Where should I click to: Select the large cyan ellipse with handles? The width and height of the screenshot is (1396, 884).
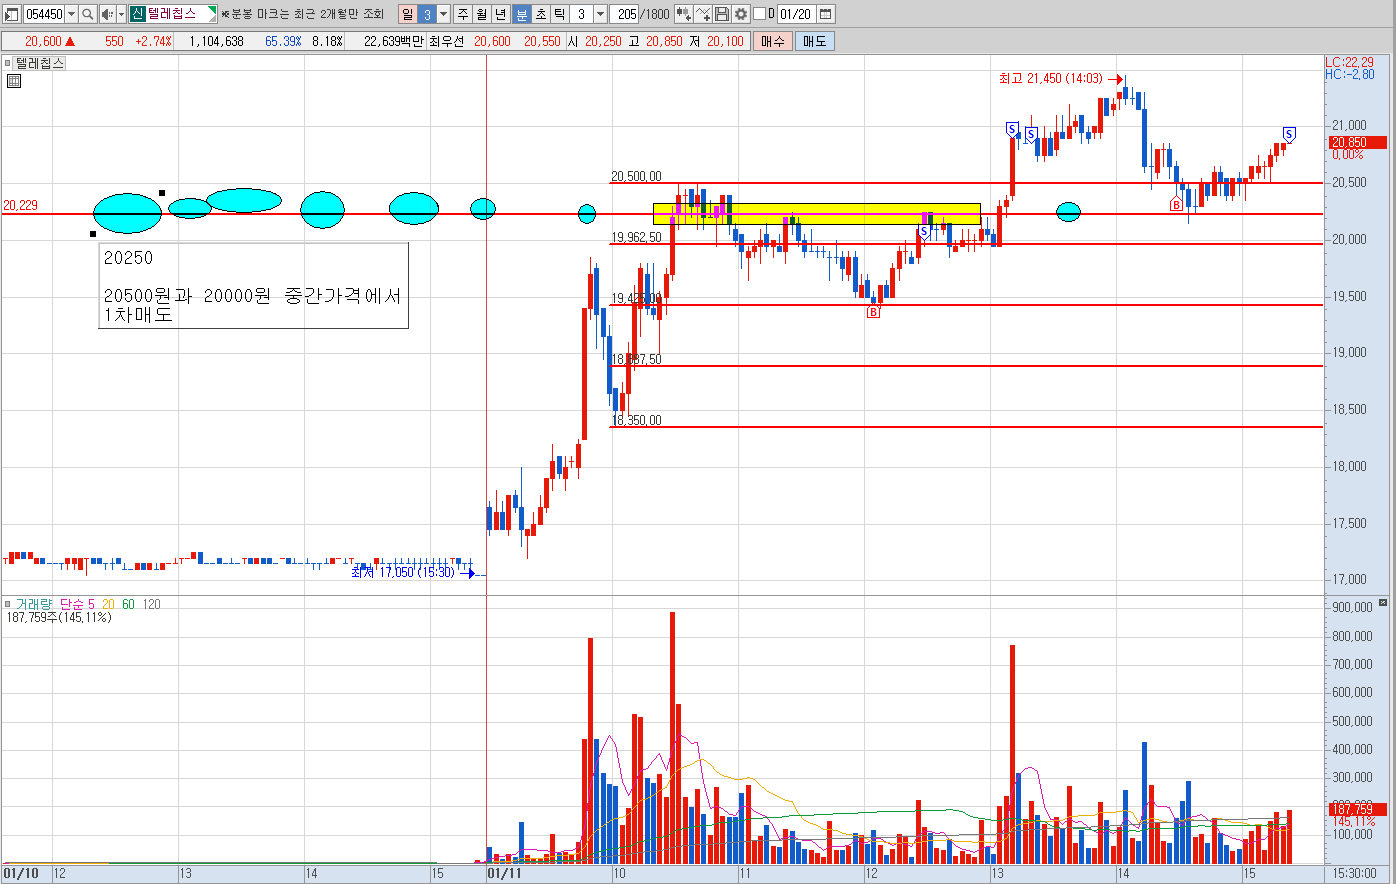tap(127, 213)
